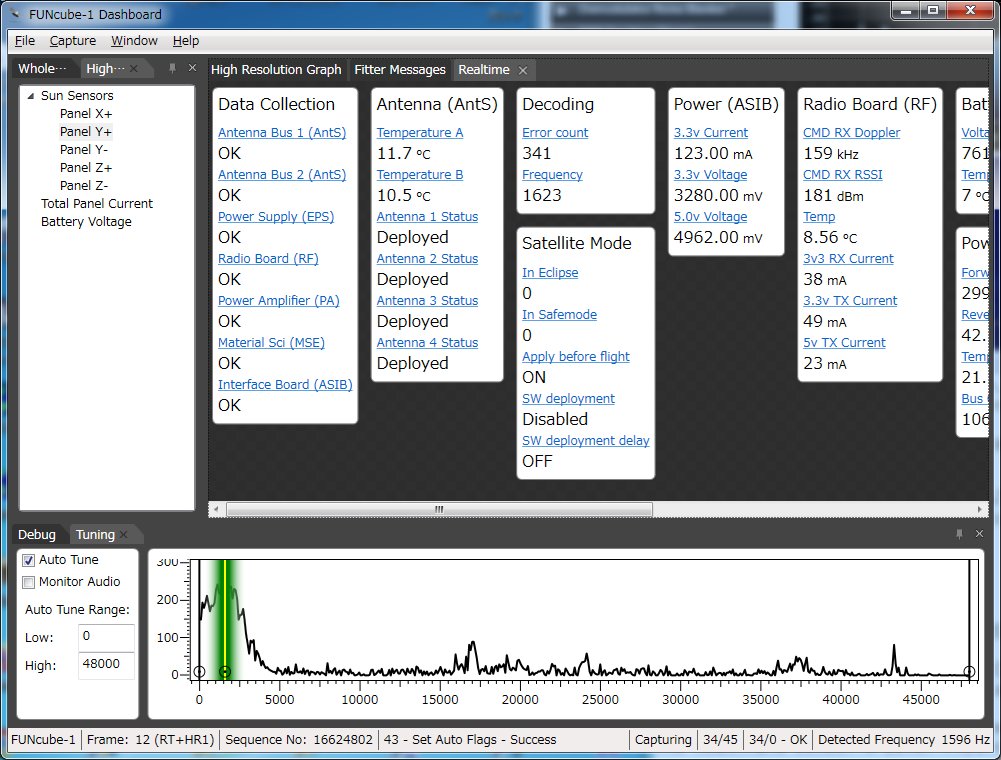The height and width of the screenshot is (760, 1001).
Task: Open Power Supply (EPS) link
Action: tap(276, 217)
